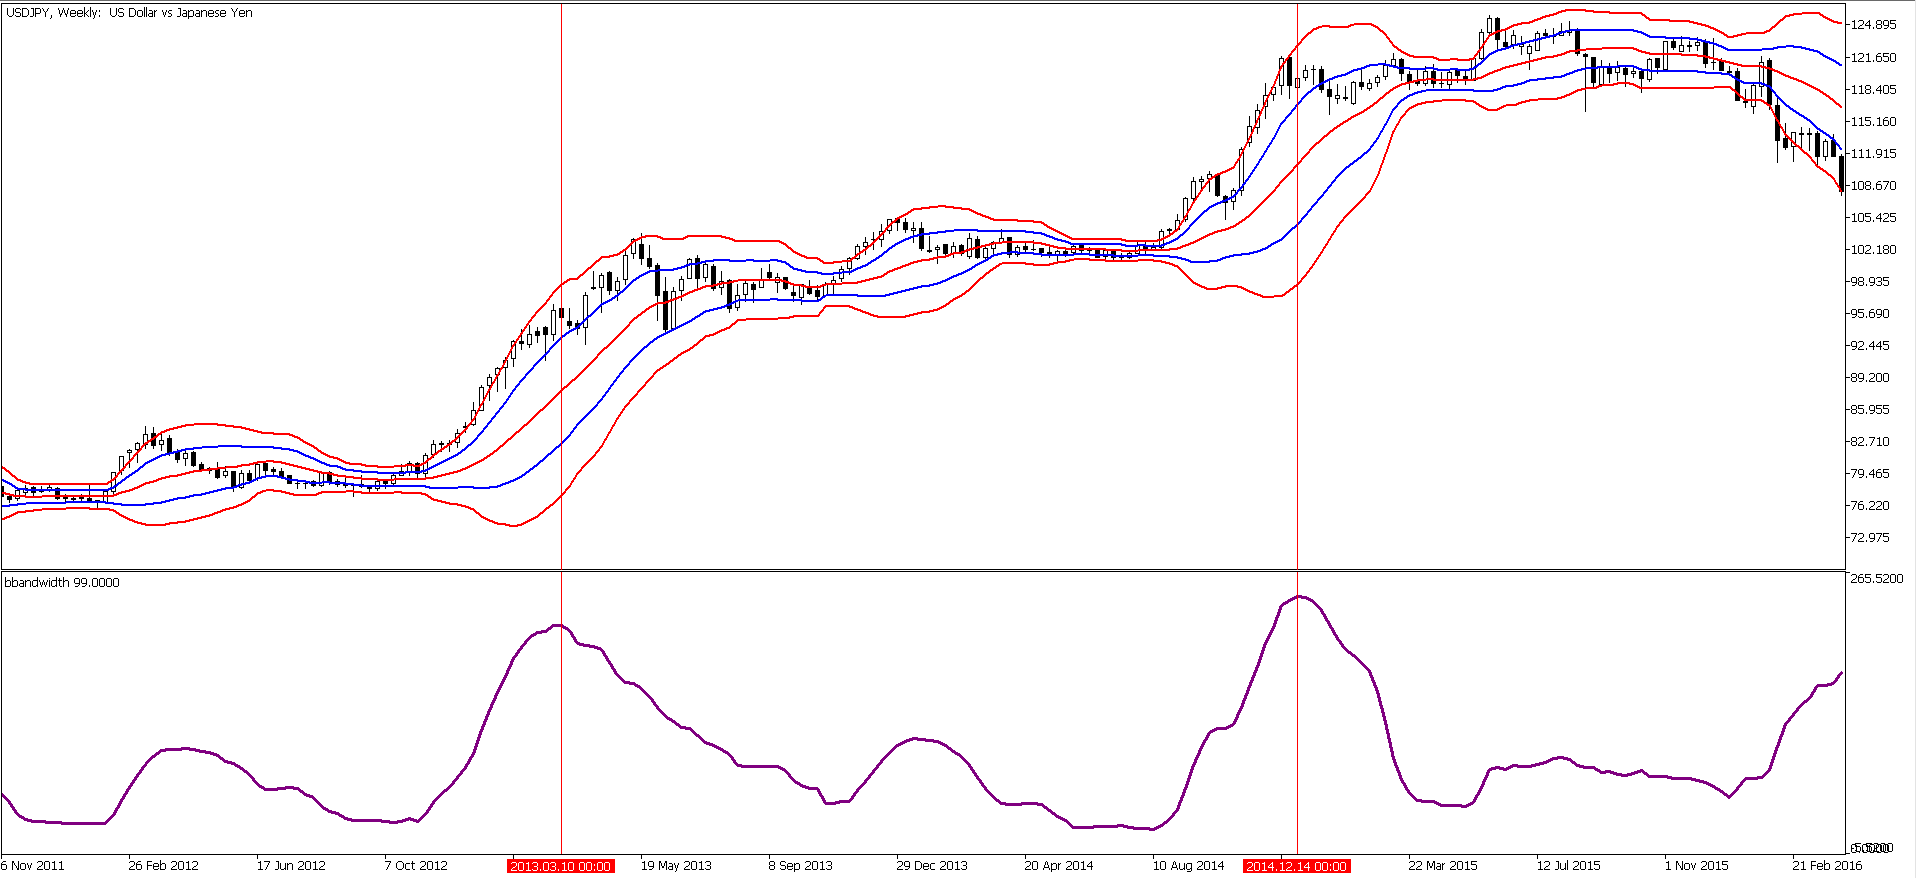Click the date label 7 Oct 2012
Viewport: 1916px width, 878px height.
coord(416,866)
